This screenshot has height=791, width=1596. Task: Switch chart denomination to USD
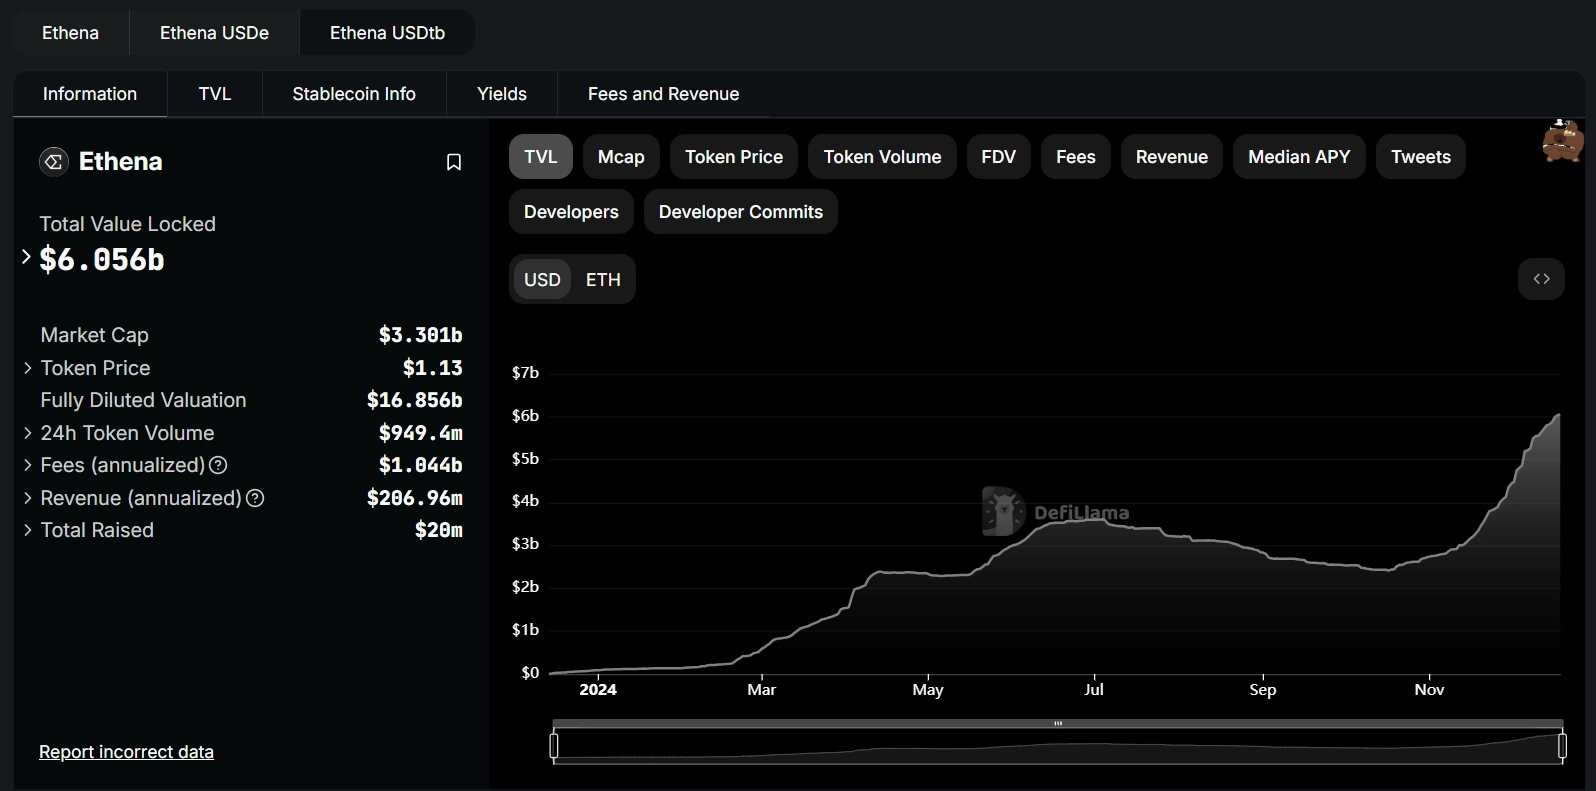click(x=542, y=280)
